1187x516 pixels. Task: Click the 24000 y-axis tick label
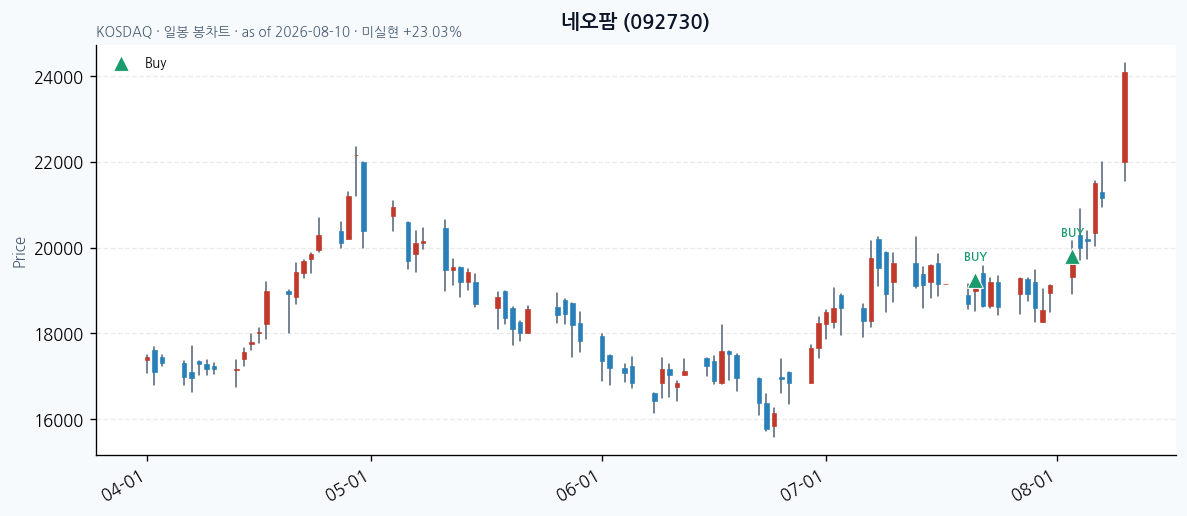click(58, 77)
